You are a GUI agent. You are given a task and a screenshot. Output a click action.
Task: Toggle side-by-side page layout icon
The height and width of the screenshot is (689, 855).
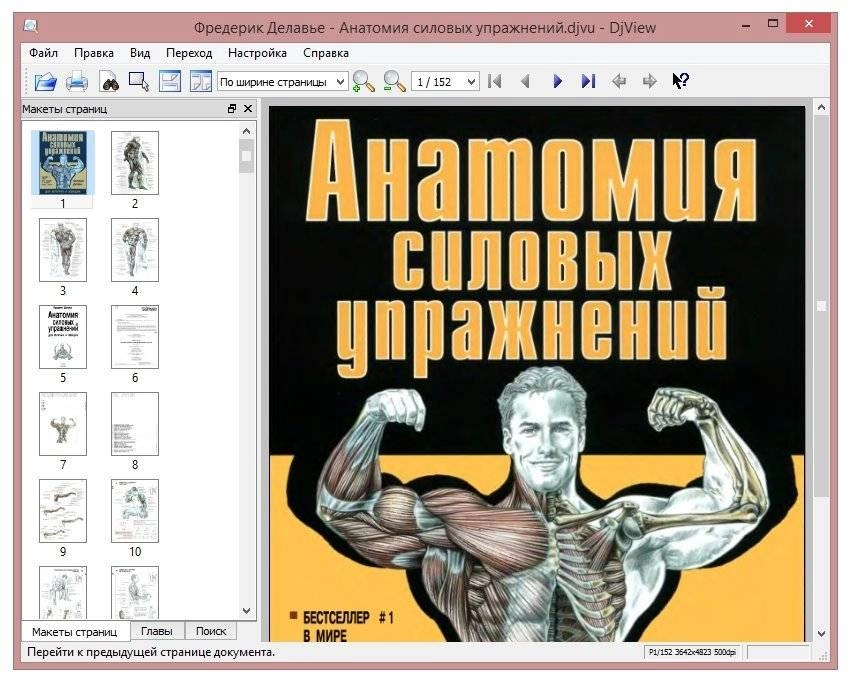tap(200, 82)
